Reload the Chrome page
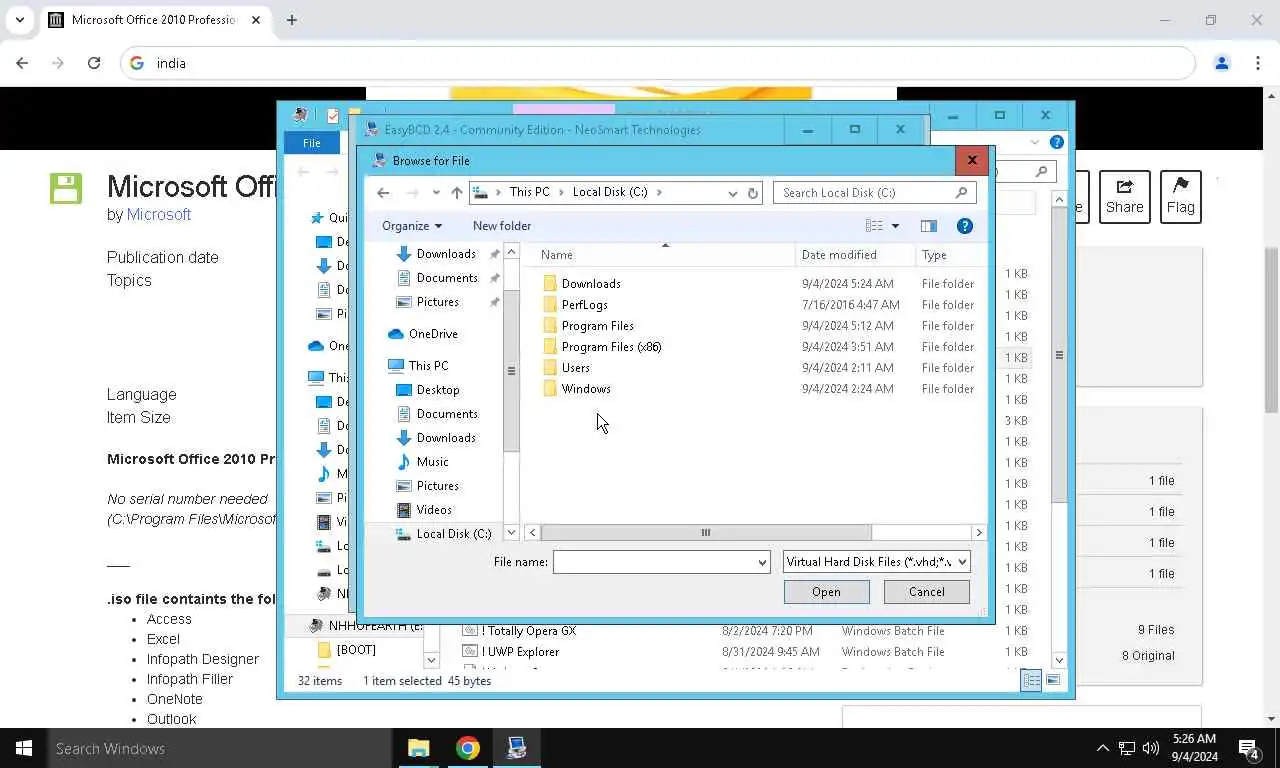This screenshot has height=768, width=1280. tap(94, 63)
